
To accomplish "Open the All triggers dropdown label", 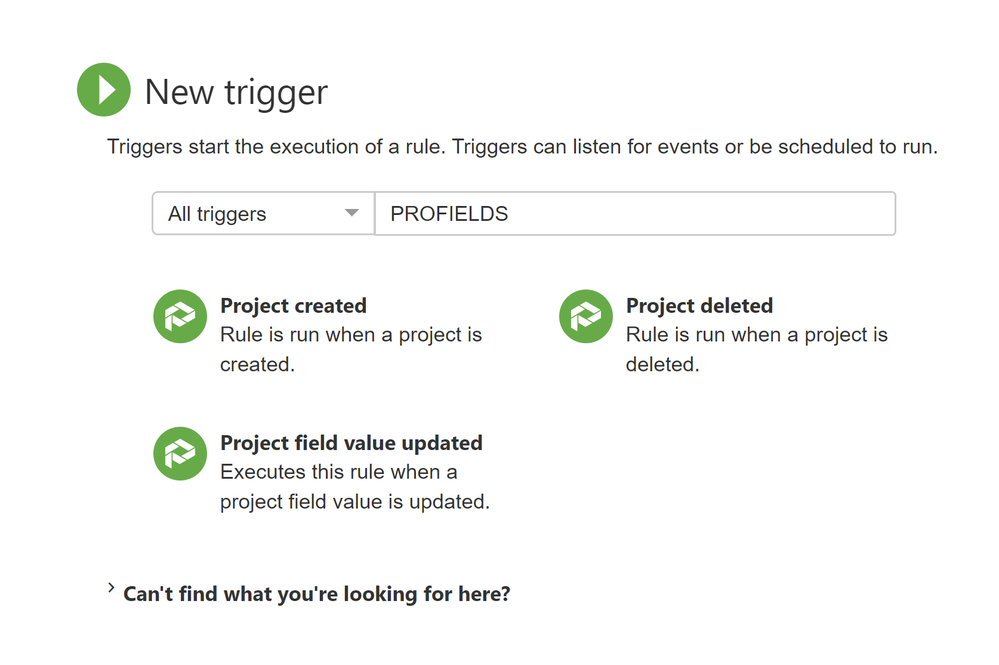I will tap(217, 214).
